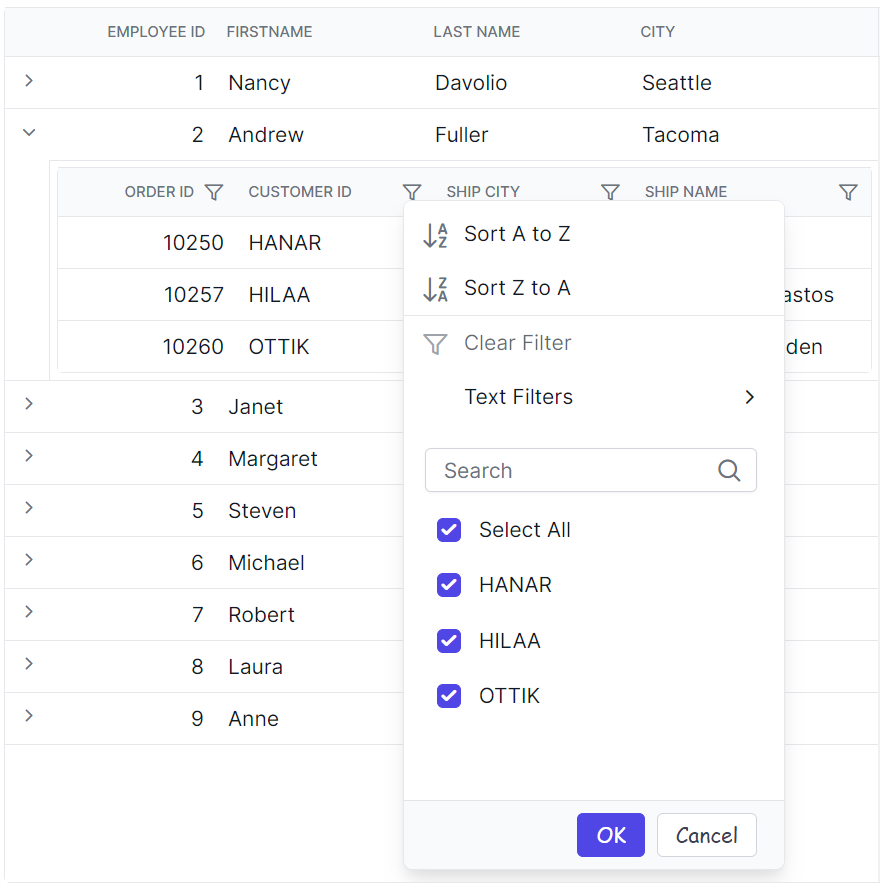
Task: Click the Margaret first name cell
Action: [273, 459]
